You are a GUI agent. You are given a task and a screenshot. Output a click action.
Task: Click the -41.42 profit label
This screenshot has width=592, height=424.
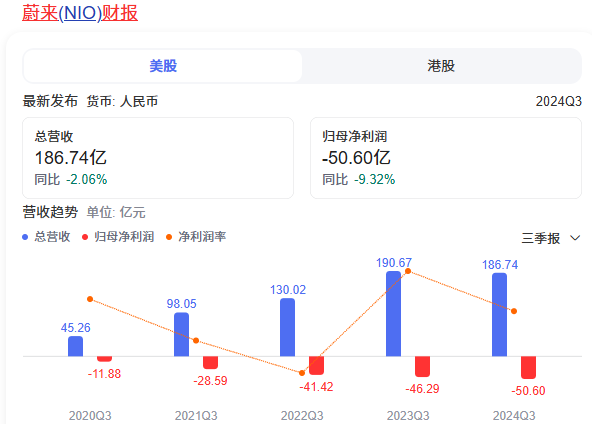pyautogui.click(x=316, y=387)
